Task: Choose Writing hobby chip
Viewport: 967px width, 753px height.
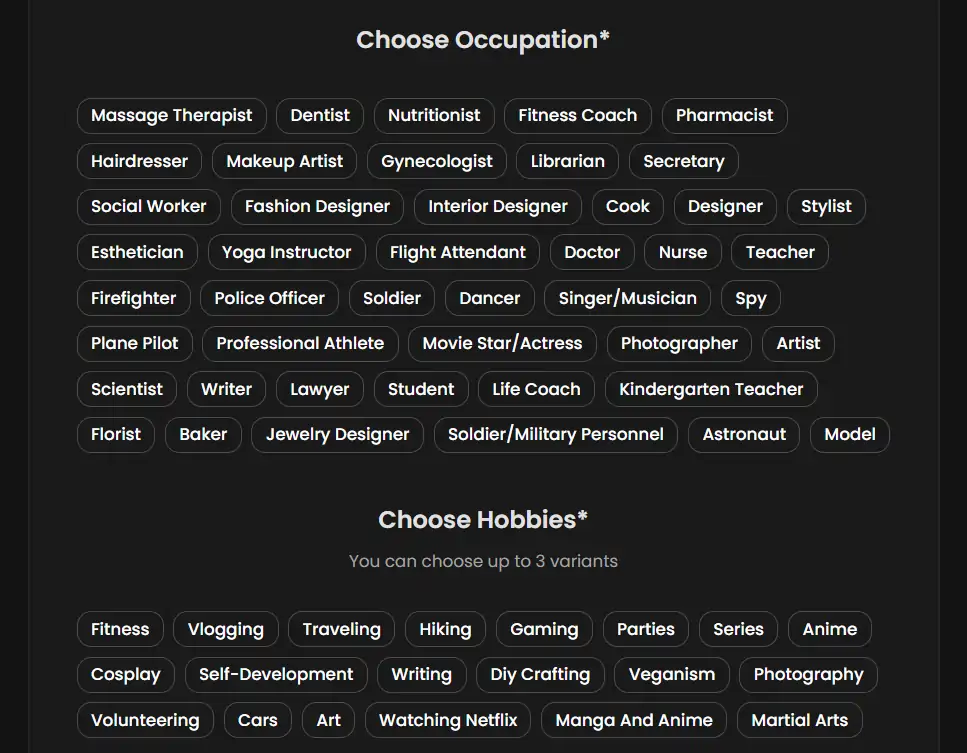Action: point(421,675)
